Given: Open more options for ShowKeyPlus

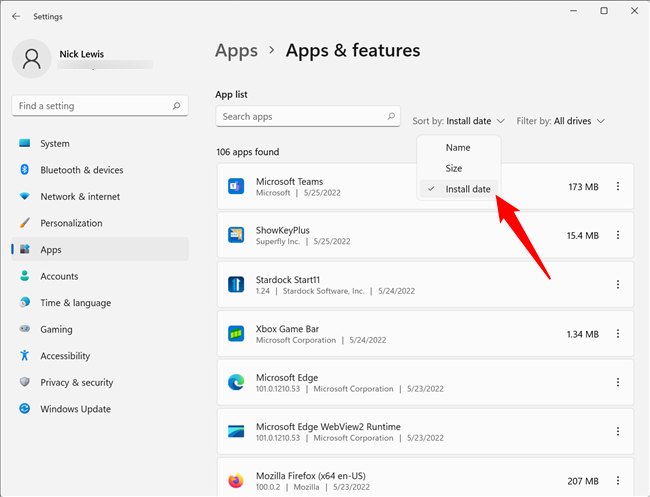Looking at the screenshot, I should pyautogui.click(x=618, y=235).
